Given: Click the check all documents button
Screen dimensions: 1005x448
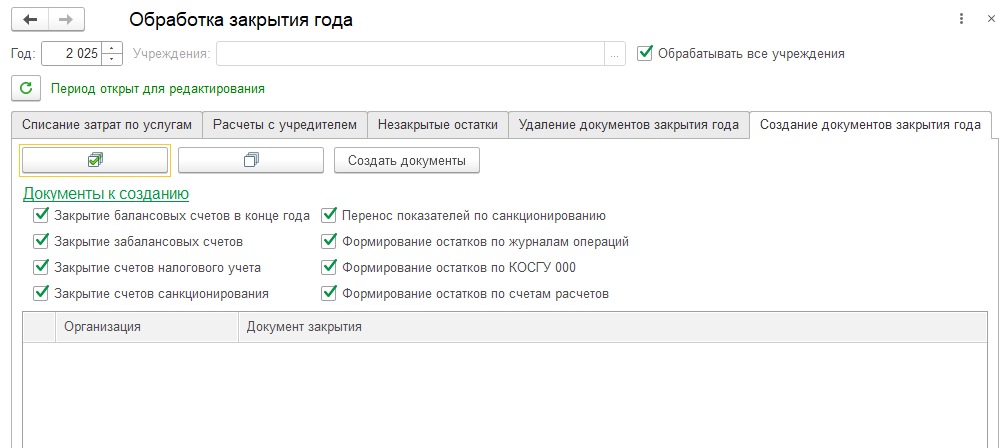Looking at the screenshot, I should (x=96, y=160).
